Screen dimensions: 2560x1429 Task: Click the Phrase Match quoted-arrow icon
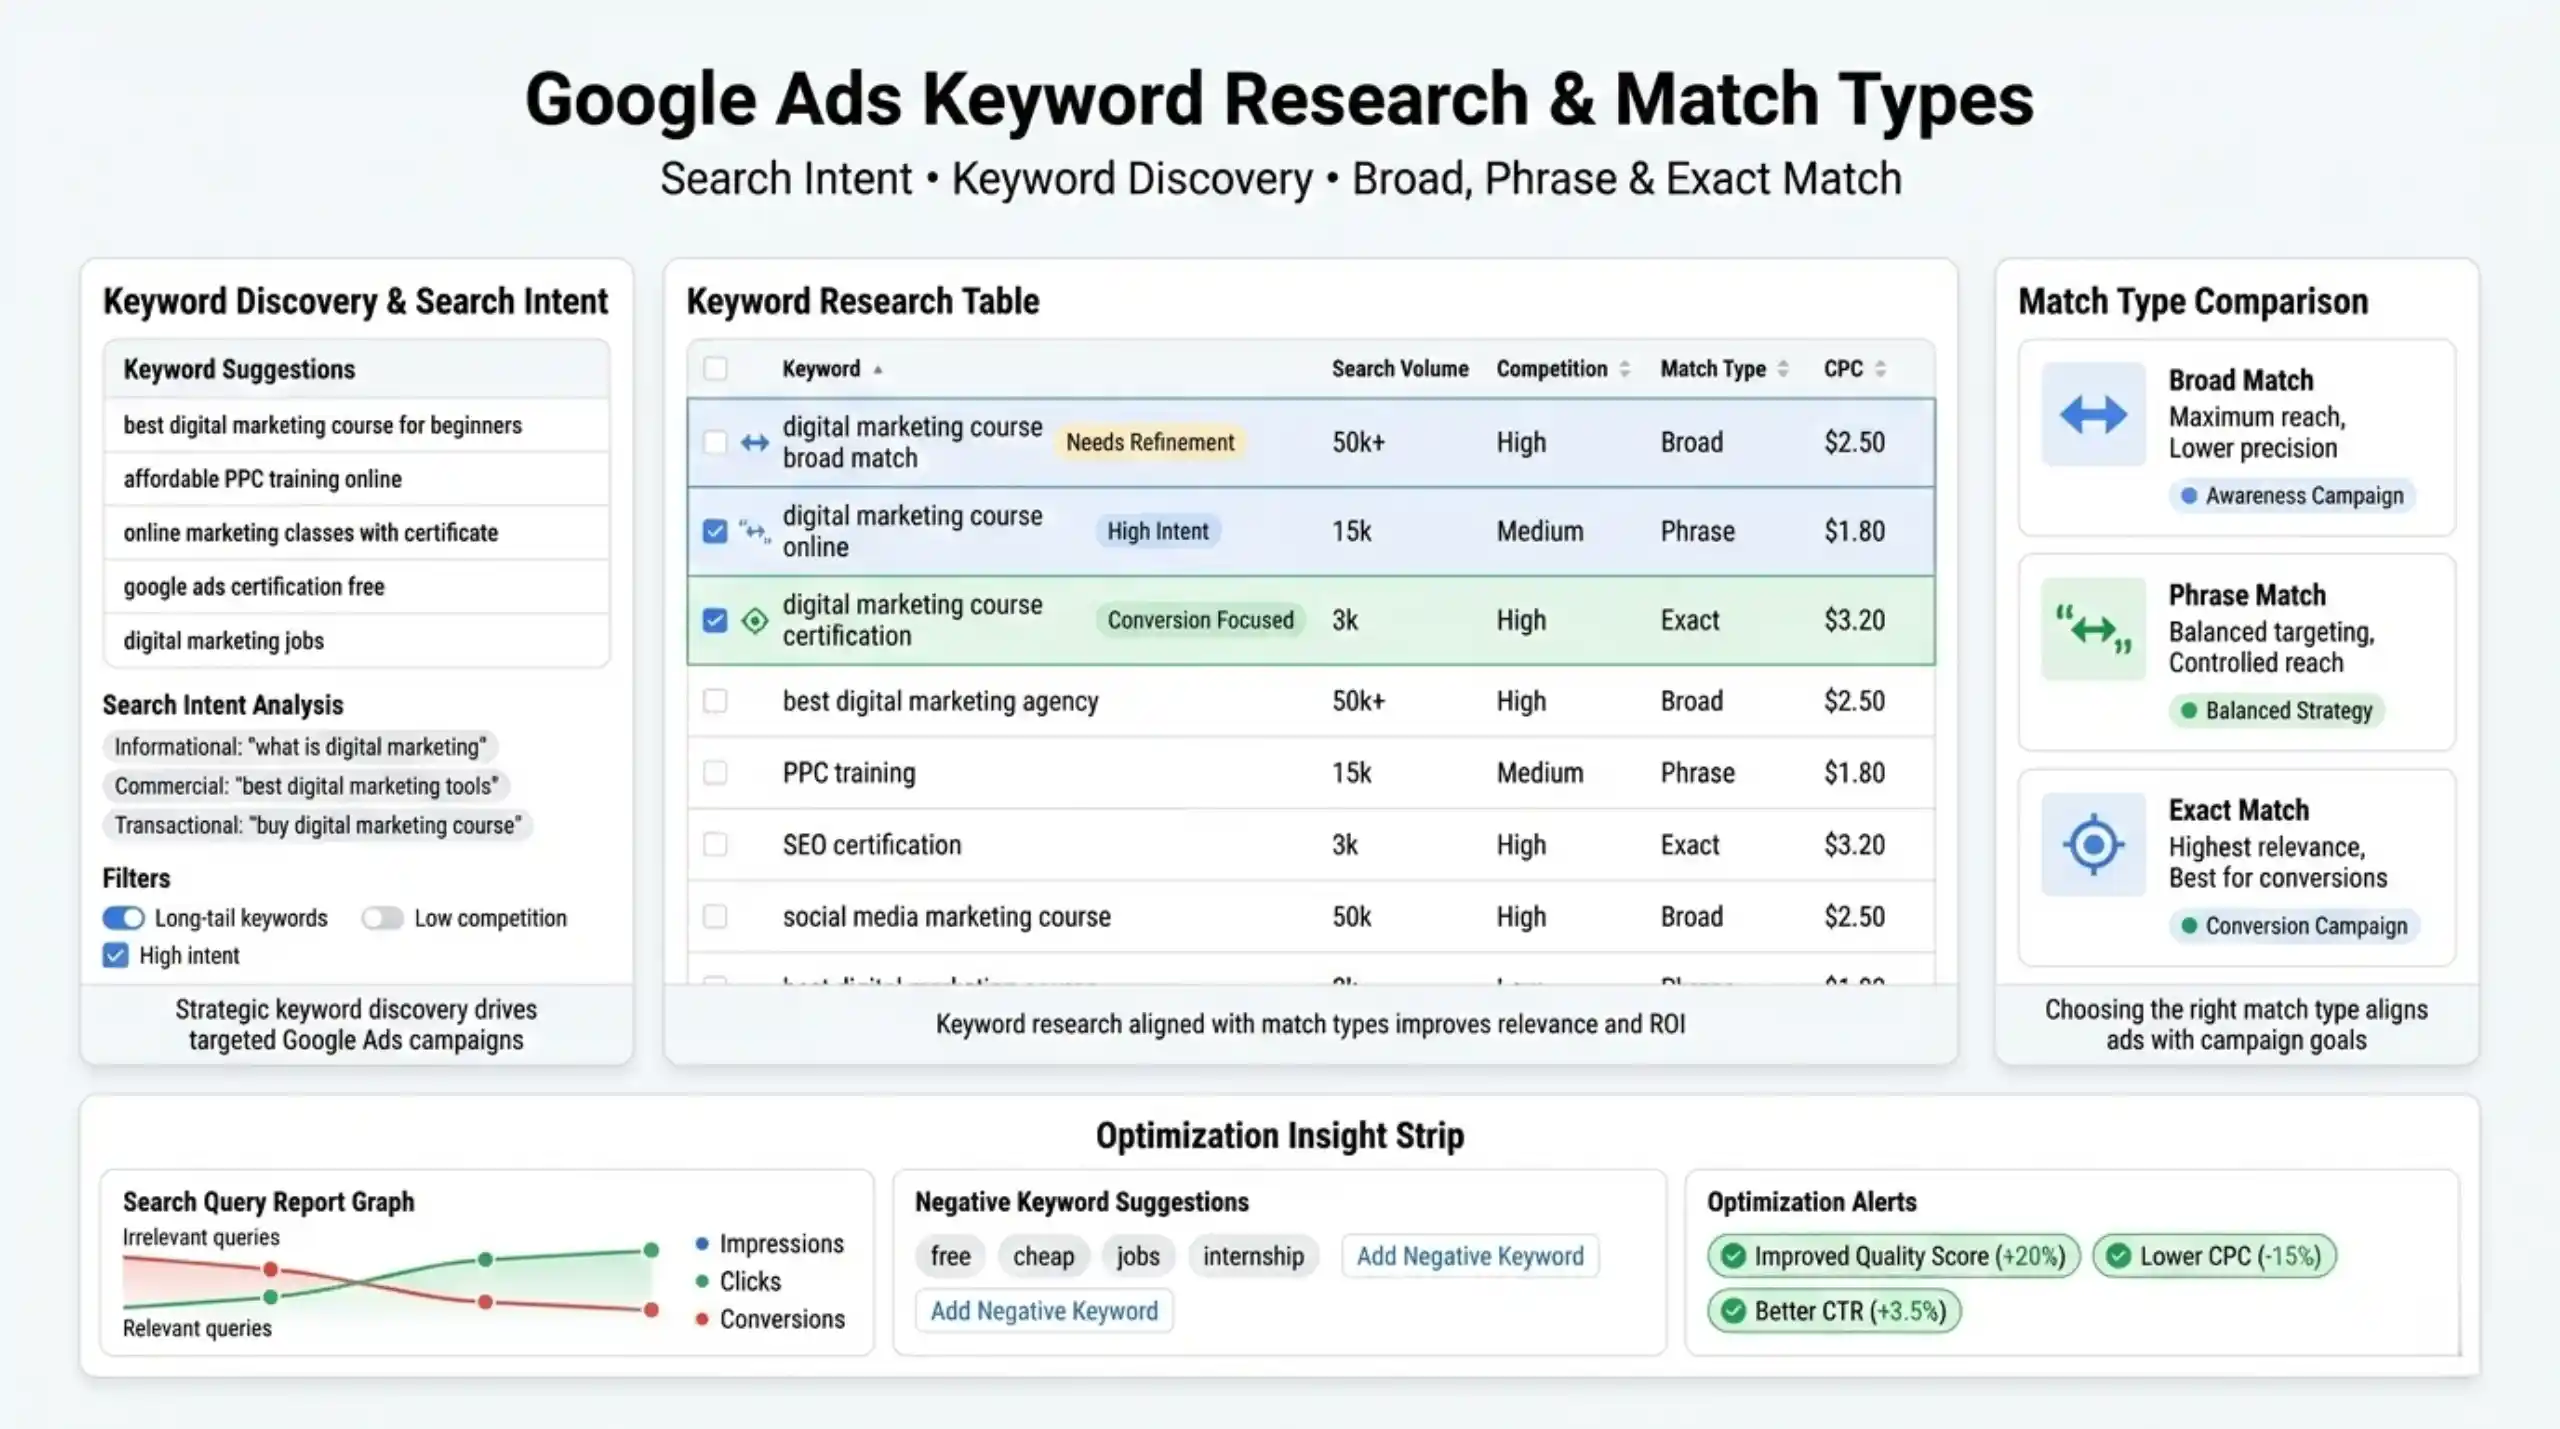[2093, 629]
